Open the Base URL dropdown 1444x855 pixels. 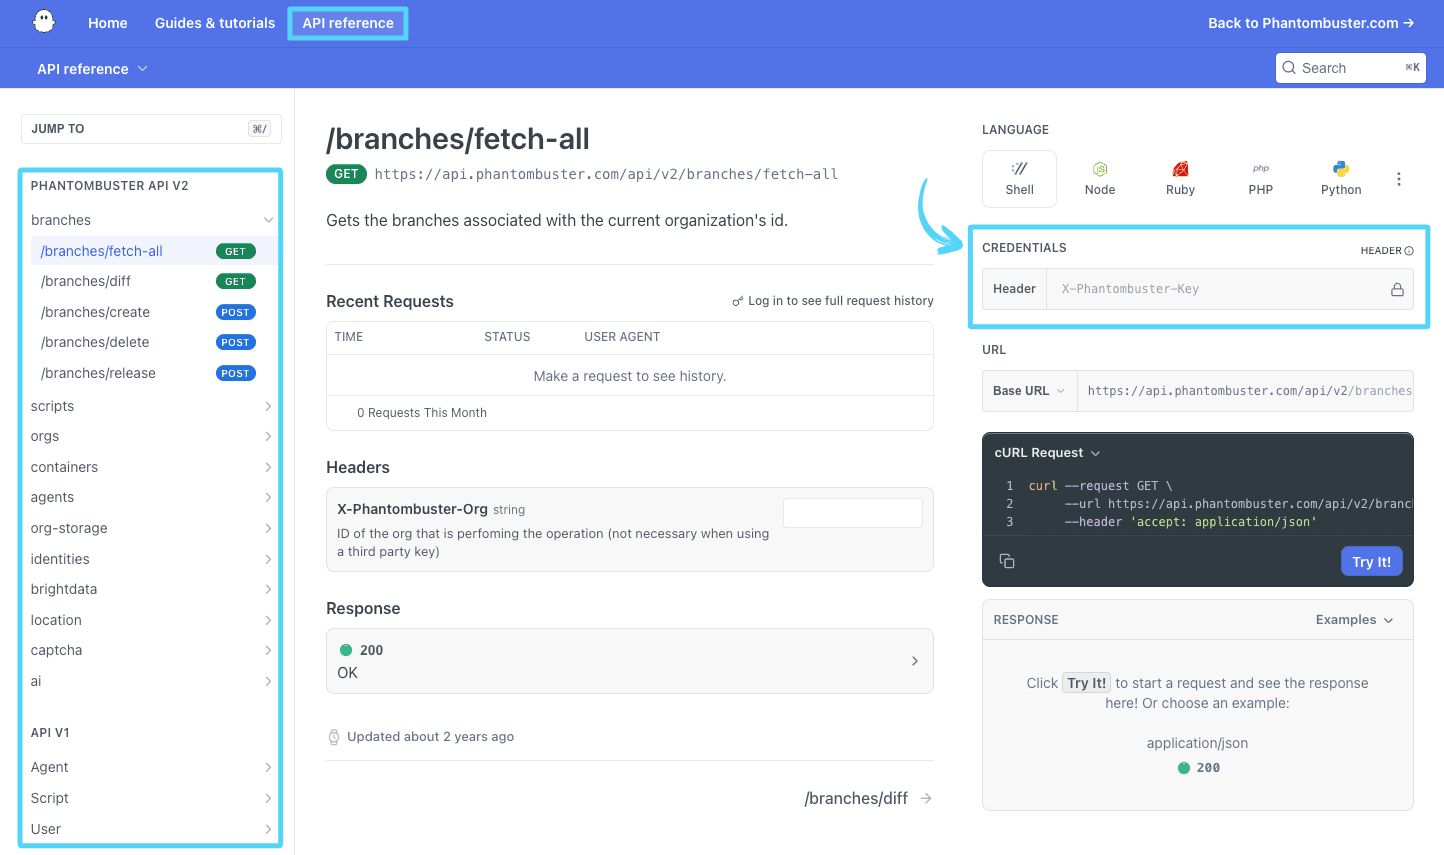(1029, 391)
